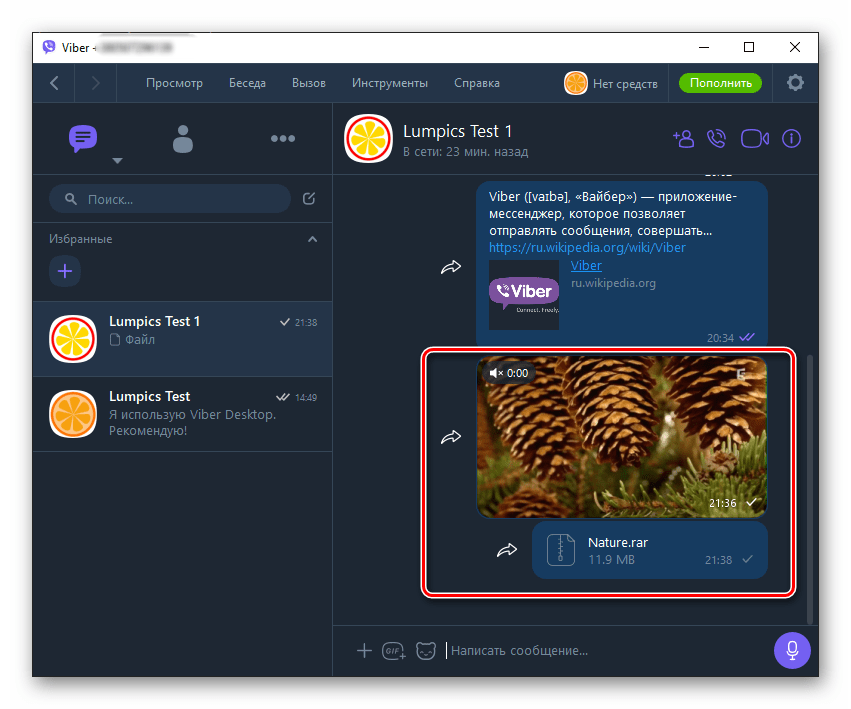
Task: Click the conversation vertical scrollbar
Action: point(810,489)
